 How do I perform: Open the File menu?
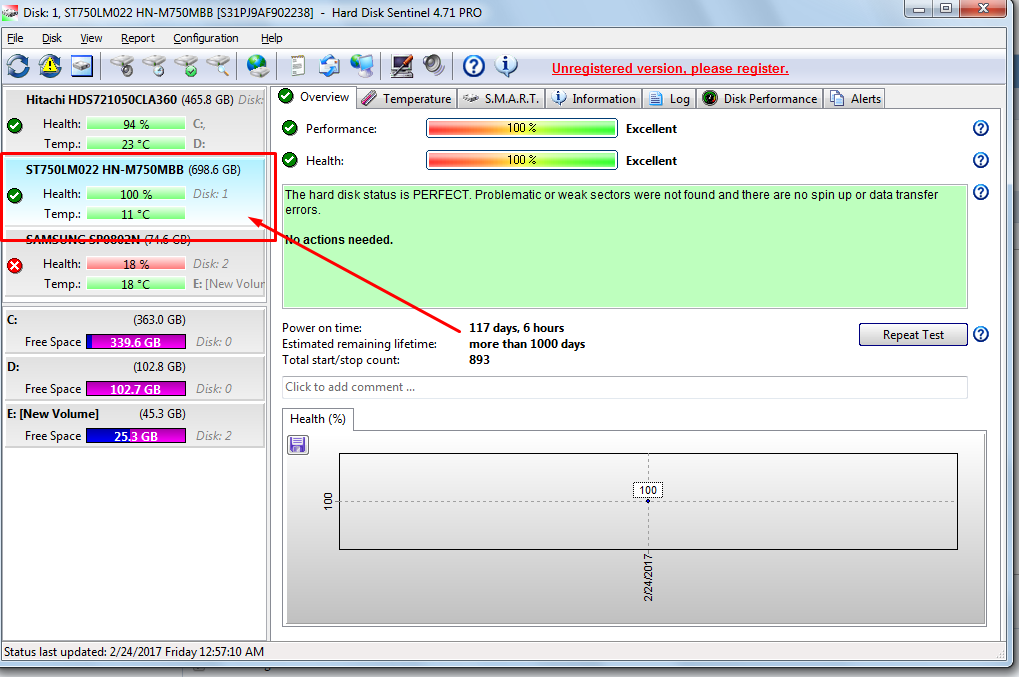[x=15, y=38]
